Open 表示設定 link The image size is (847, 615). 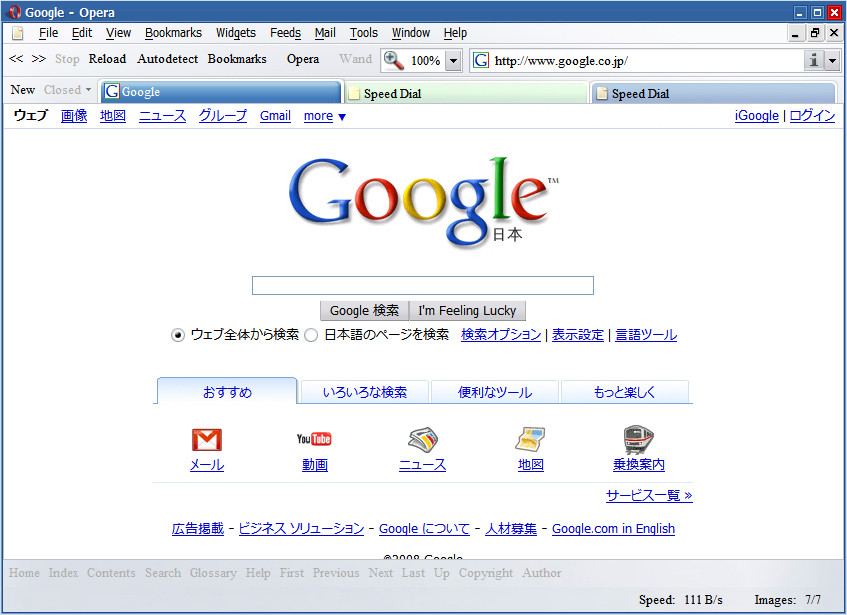coord(577,335)
